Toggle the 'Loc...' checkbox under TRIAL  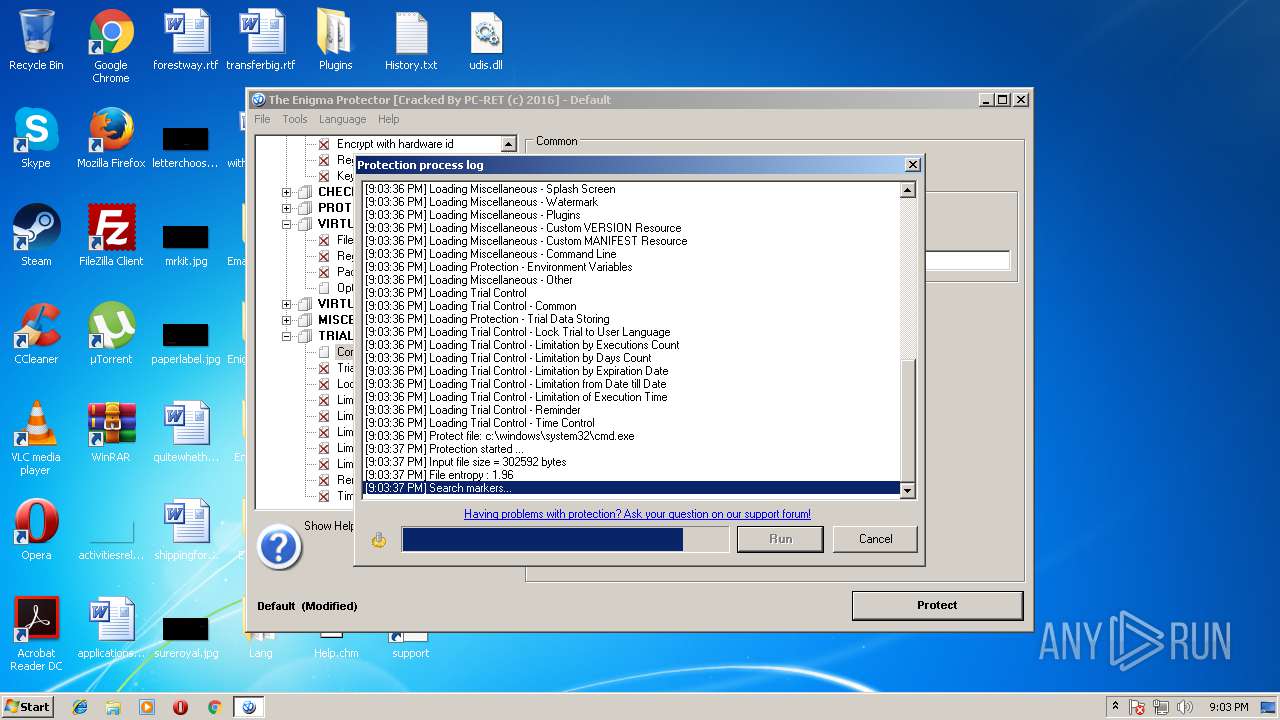coord(324,384)
